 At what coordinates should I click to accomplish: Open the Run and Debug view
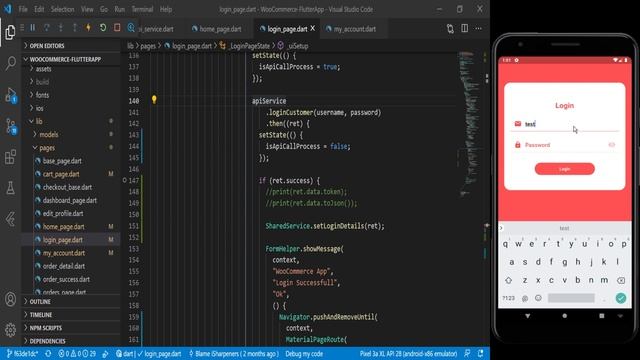[11, 95]
